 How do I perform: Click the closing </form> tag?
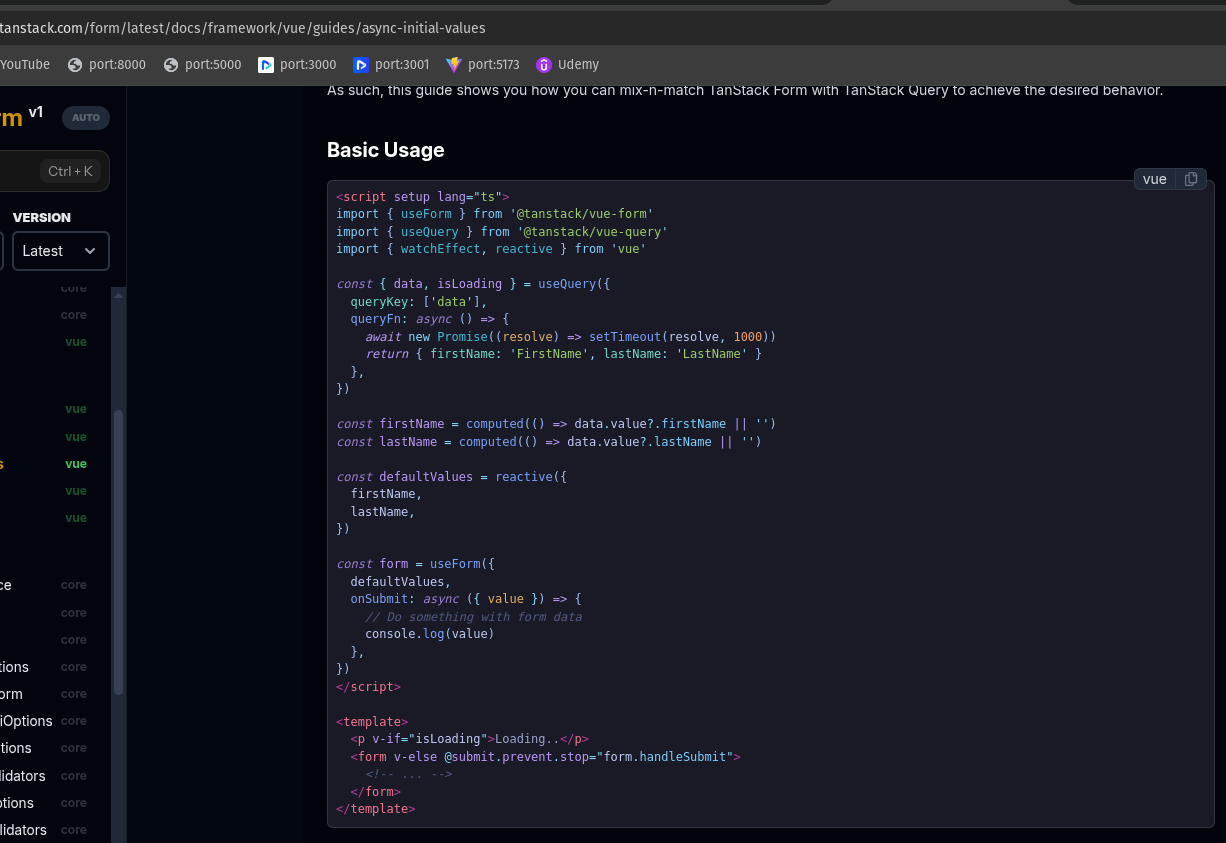376,792
